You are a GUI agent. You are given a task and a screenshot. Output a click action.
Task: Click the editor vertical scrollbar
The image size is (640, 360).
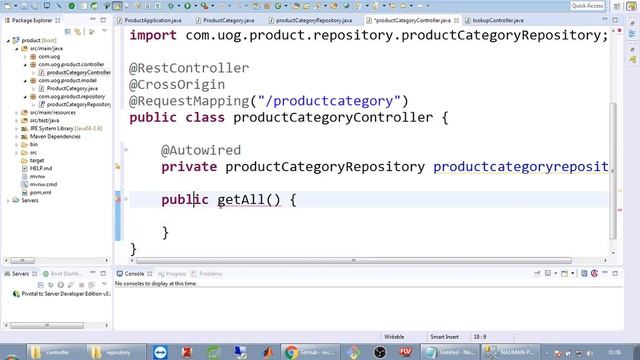[613, 171]
